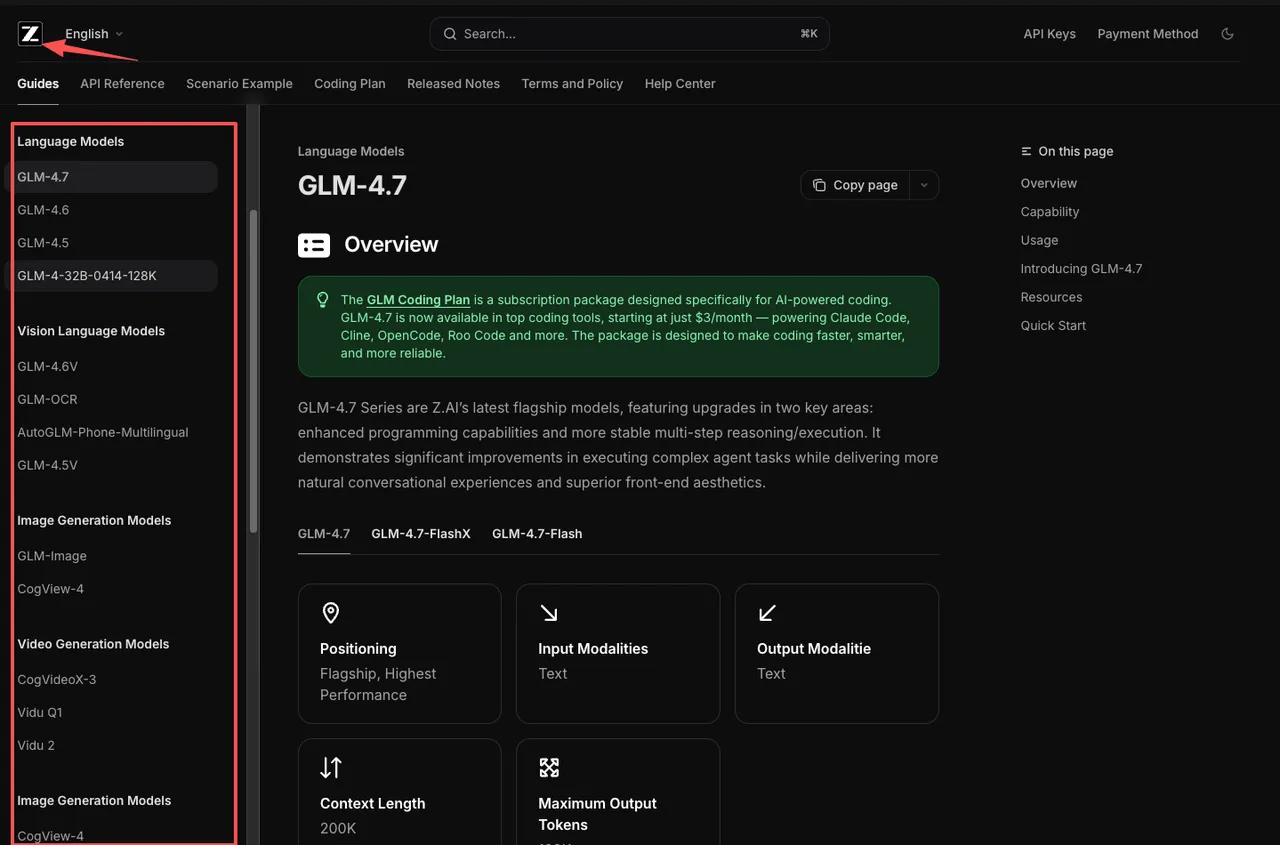Expand the Copy page options chevron
The image size is (1280, 845).
pos(924,185)
